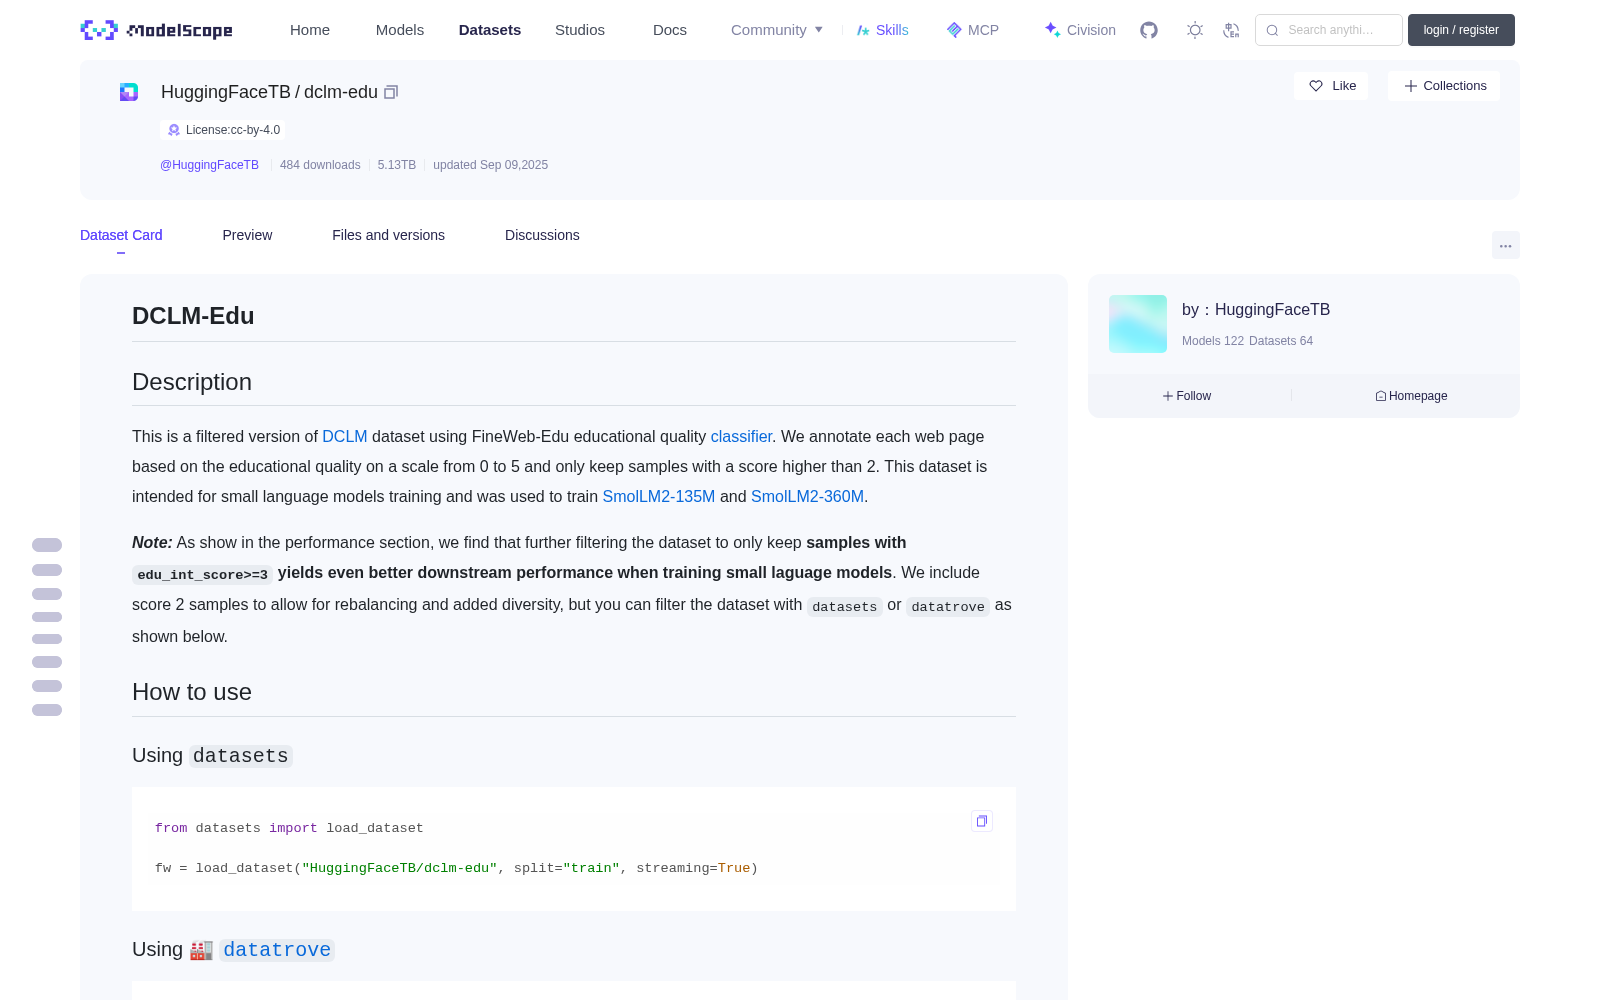Click the login / register button
The width and height of the screenshot is (1600, 1000).
click(1461, 30)
